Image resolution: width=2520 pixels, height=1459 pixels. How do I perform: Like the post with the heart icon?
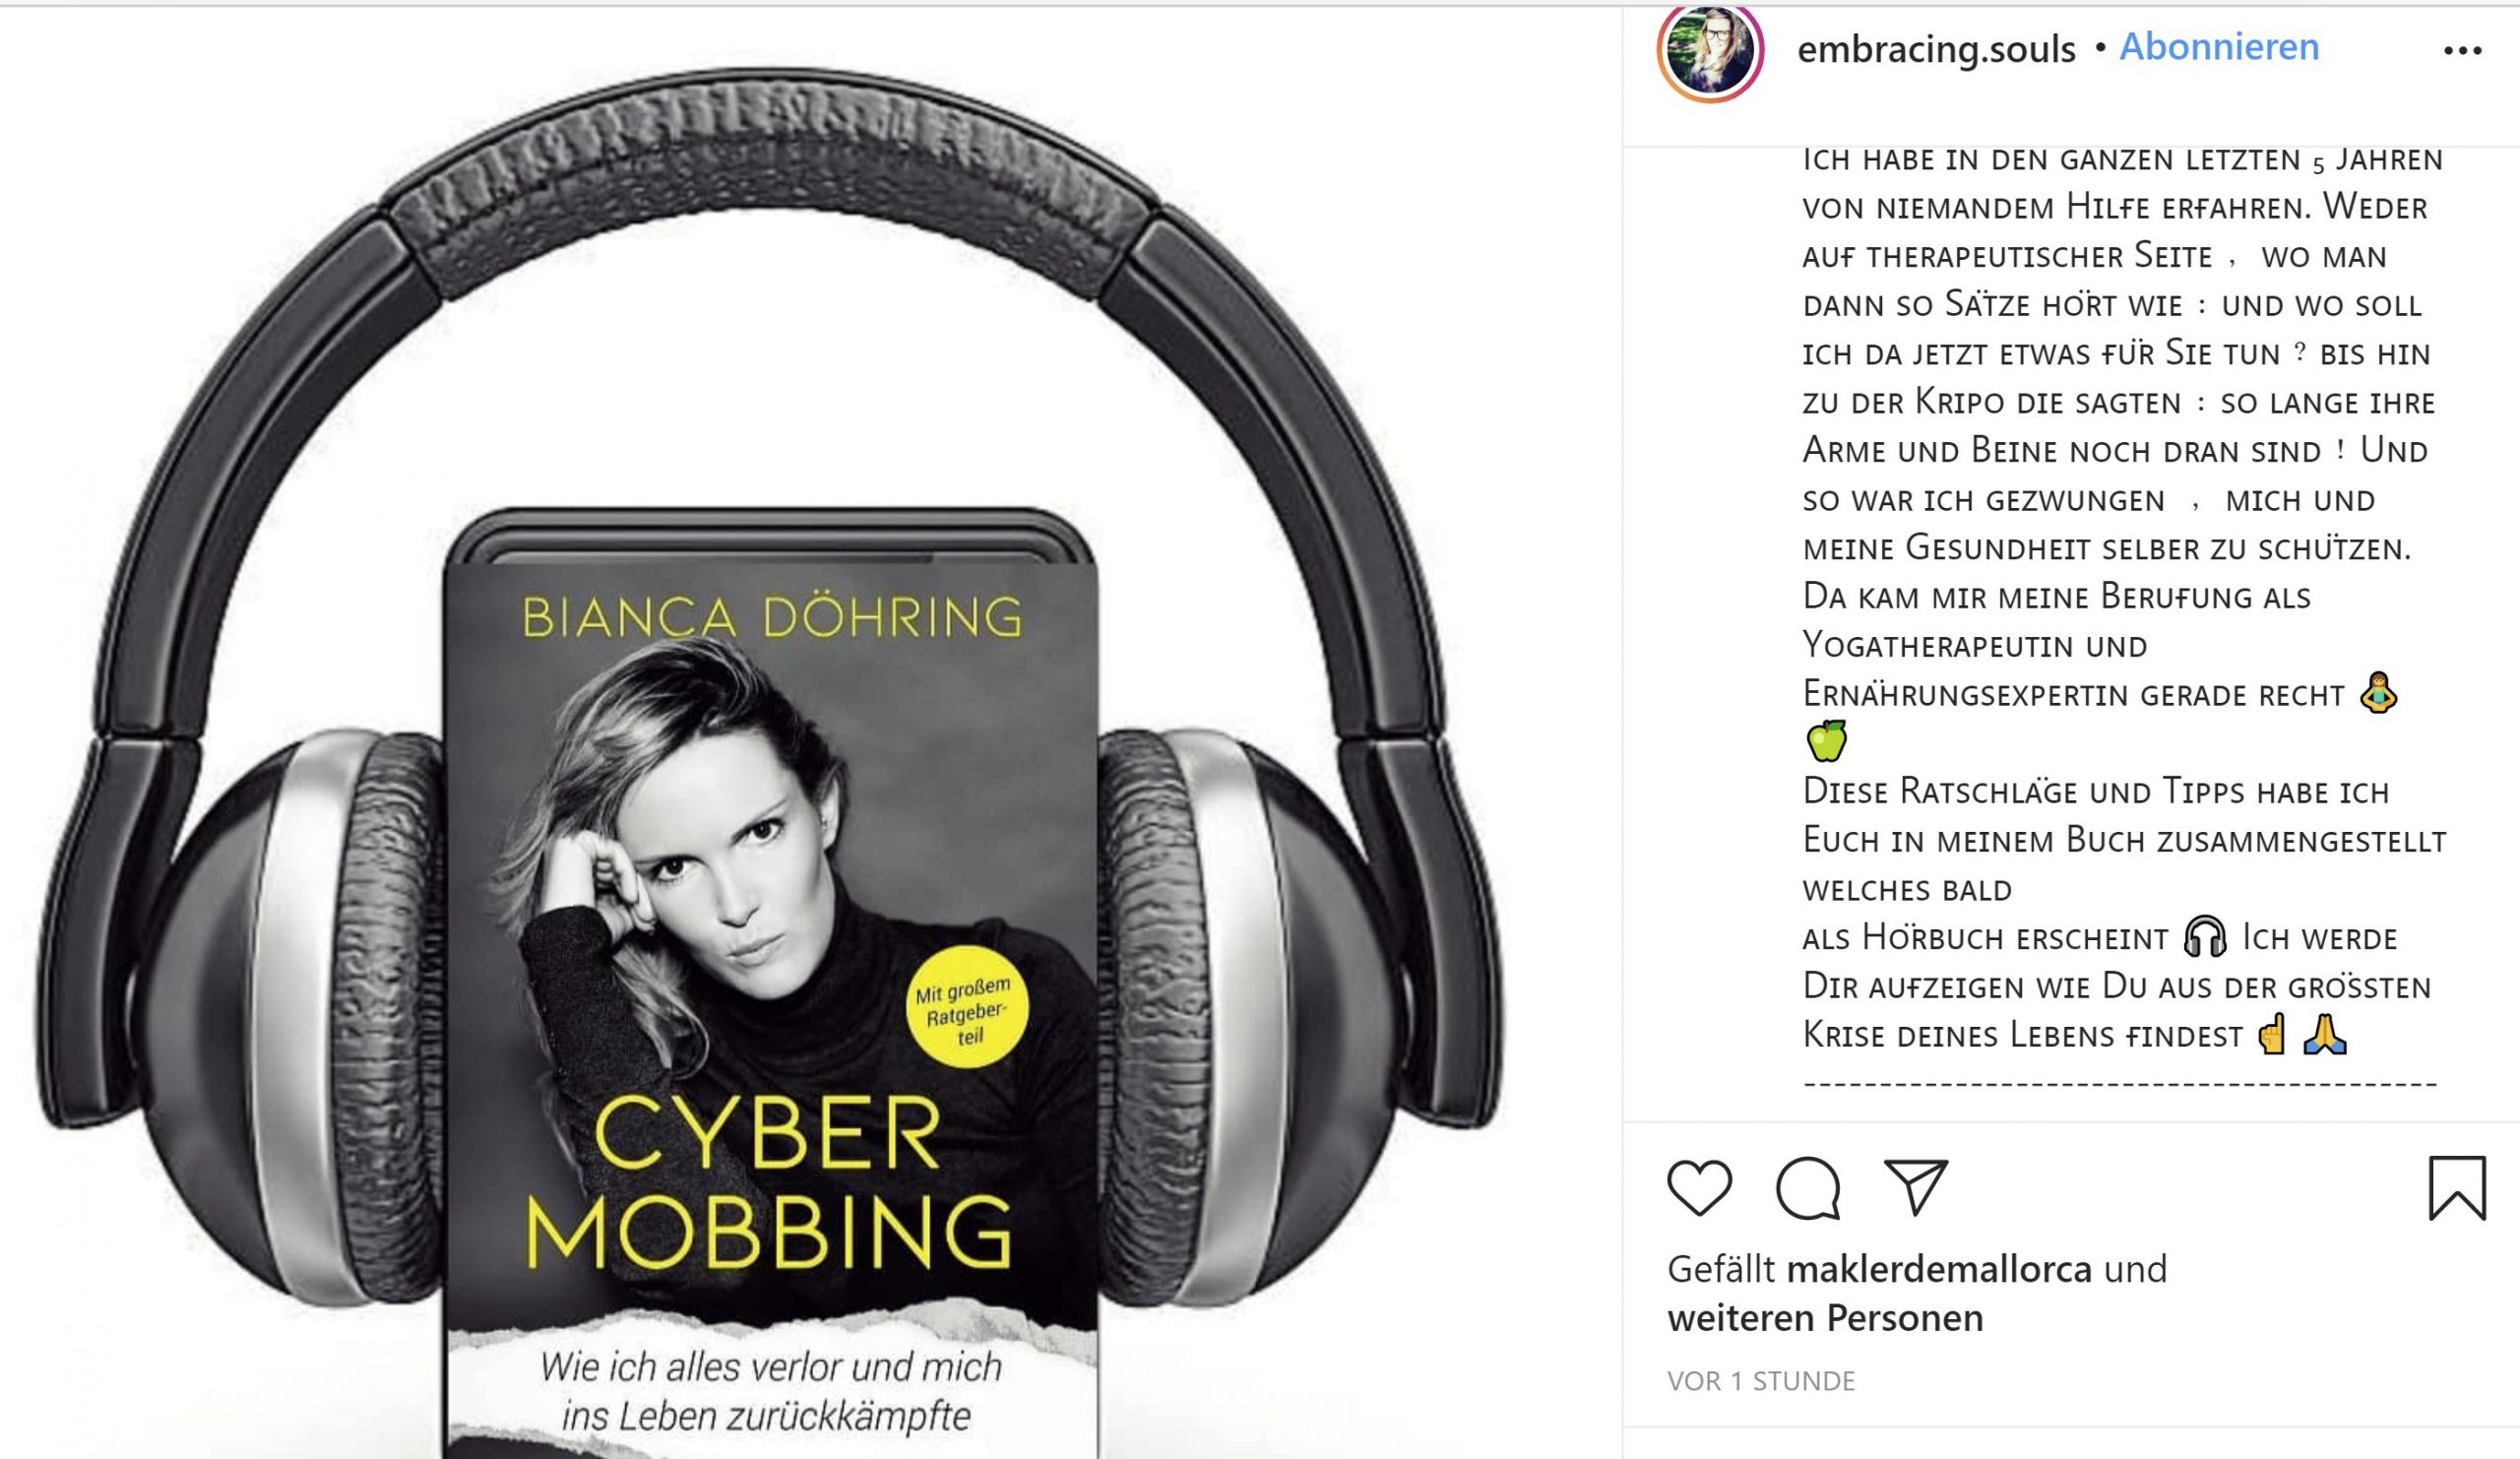(1699, 1187)
